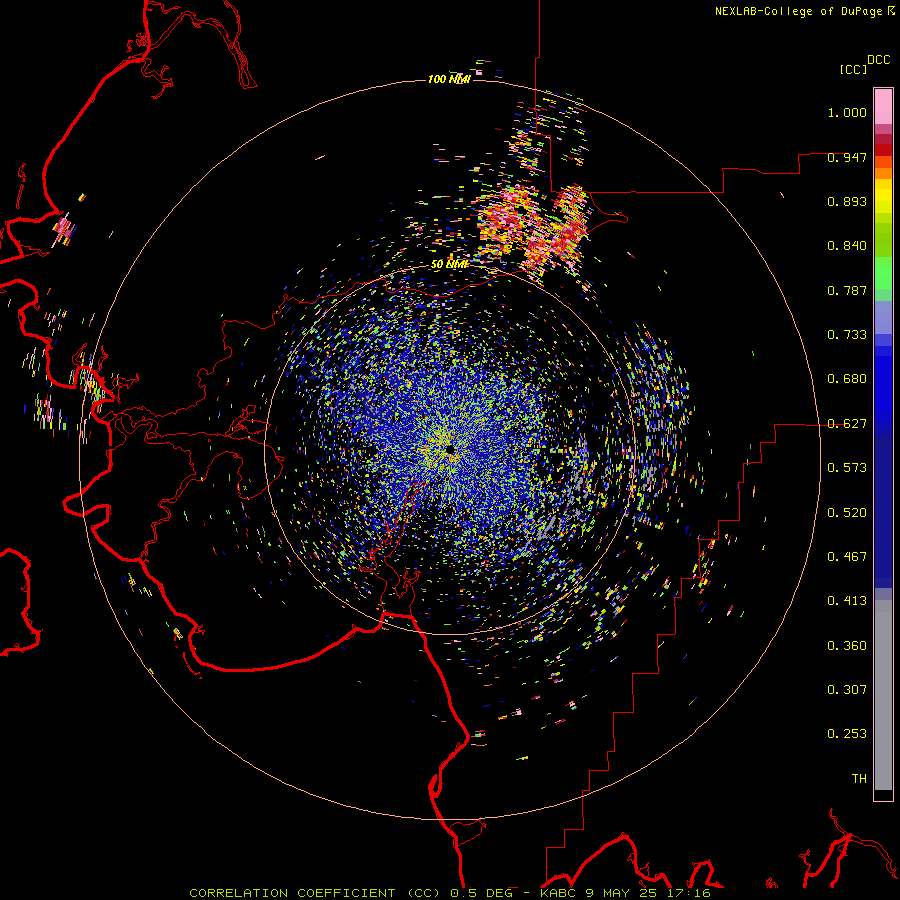This screenshot has width=900, height=900.
Task: Click the DCC label above the color scale
Action: click(879, 60)
